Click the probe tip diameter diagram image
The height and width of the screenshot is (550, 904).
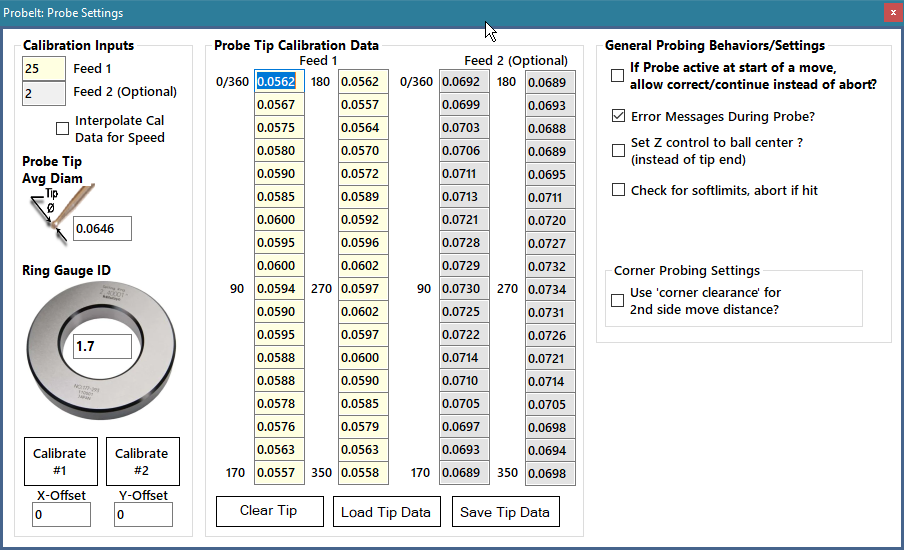click(x=61, y=213)
